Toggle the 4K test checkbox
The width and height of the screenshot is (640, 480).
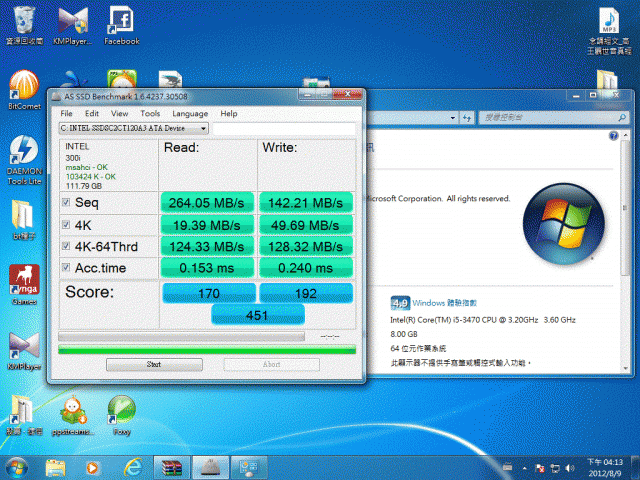coord(66,224)
